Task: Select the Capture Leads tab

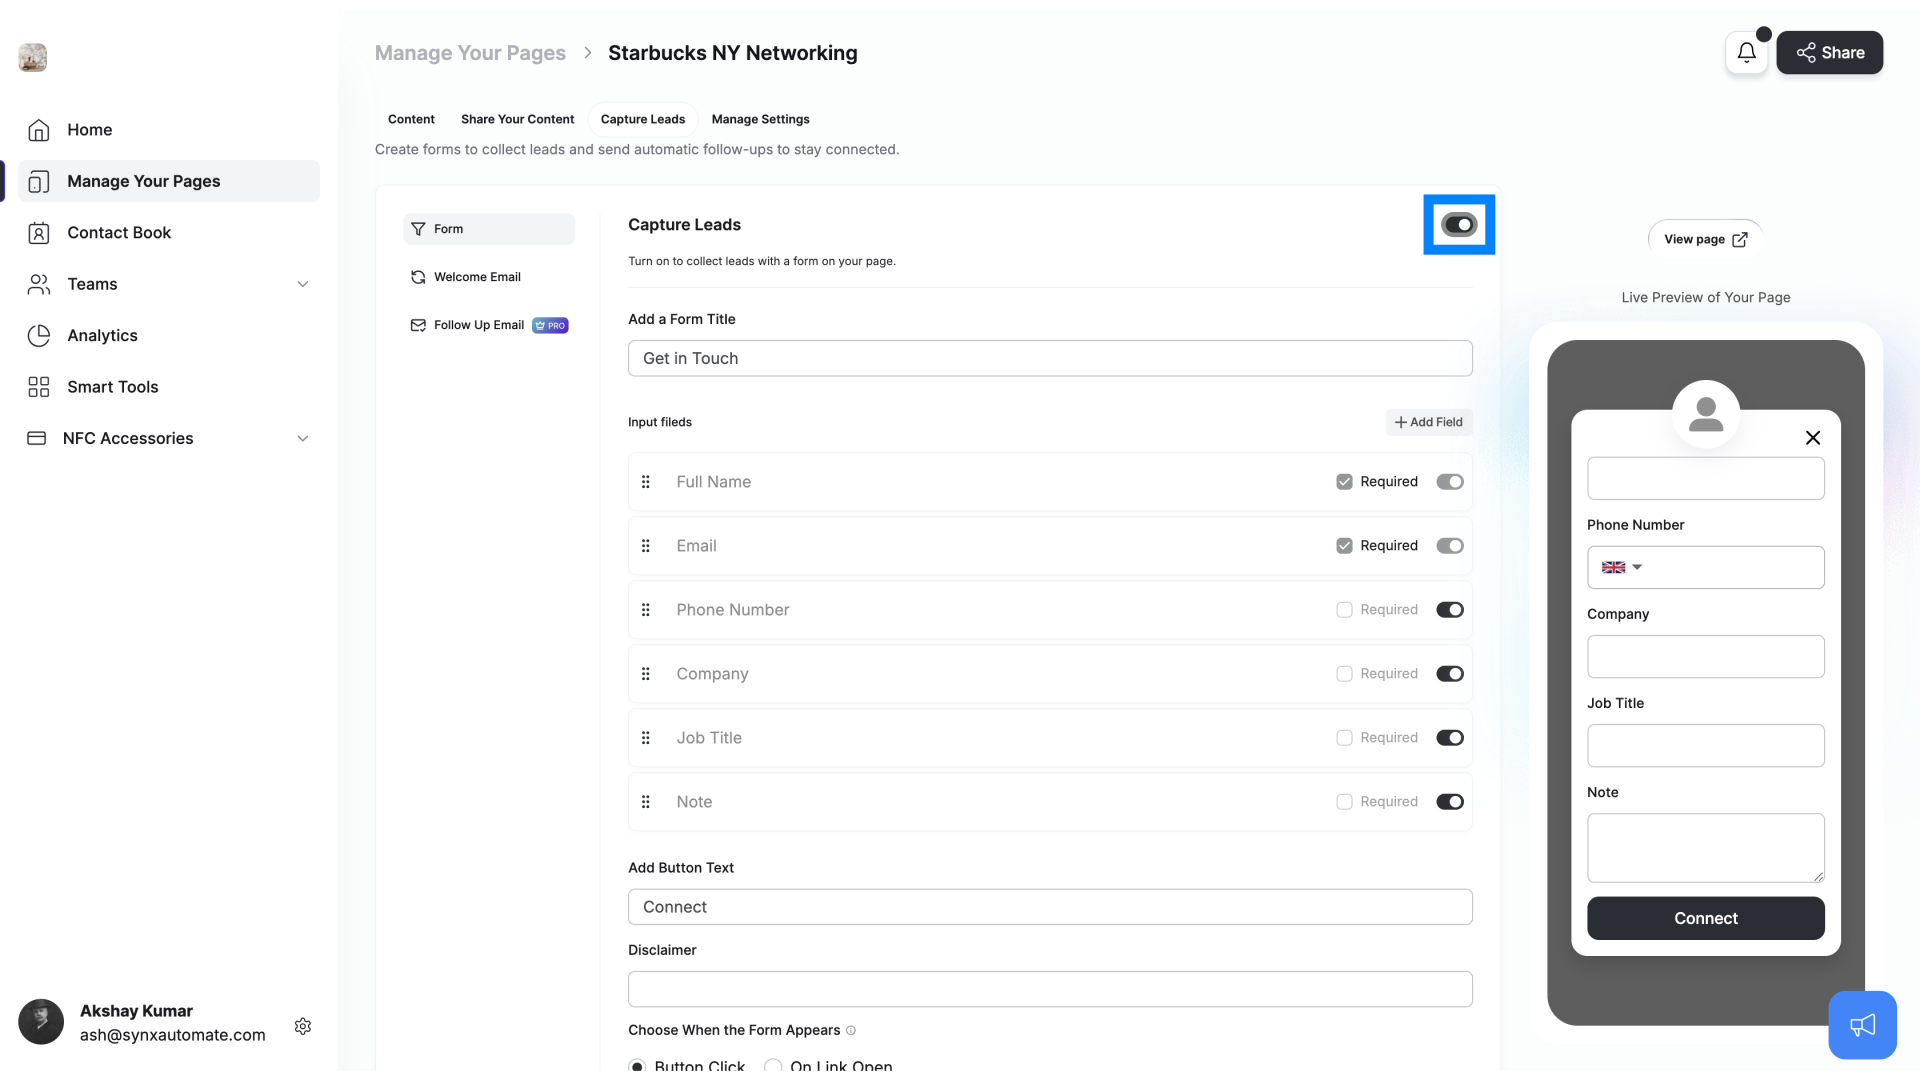Action: [643, 119]
